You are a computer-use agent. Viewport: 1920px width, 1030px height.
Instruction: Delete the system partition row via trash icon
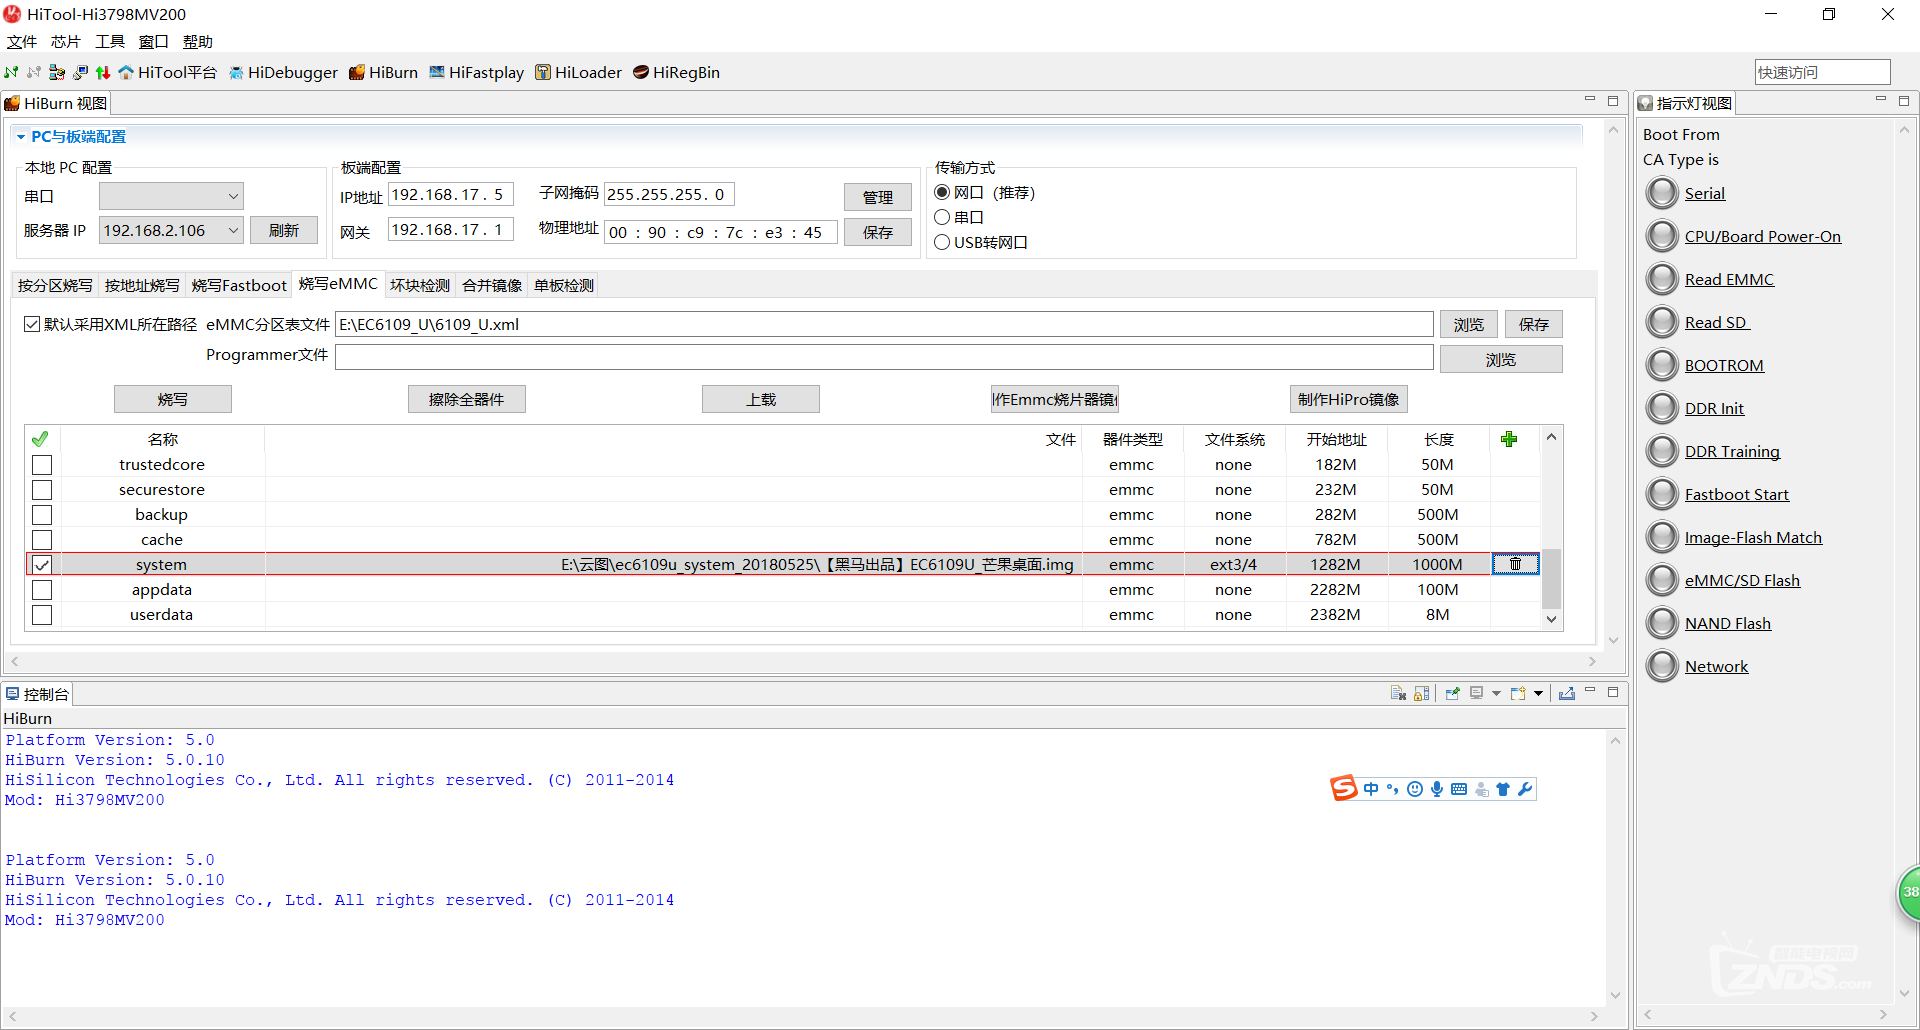pos(1515,564)
